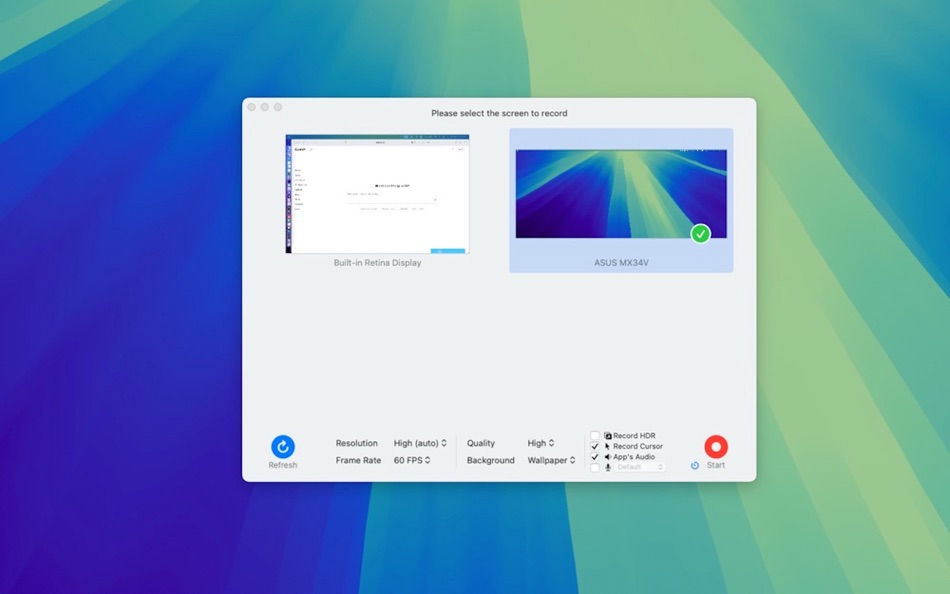Open the Frame Rate 60 FPS dropdown

412,460
